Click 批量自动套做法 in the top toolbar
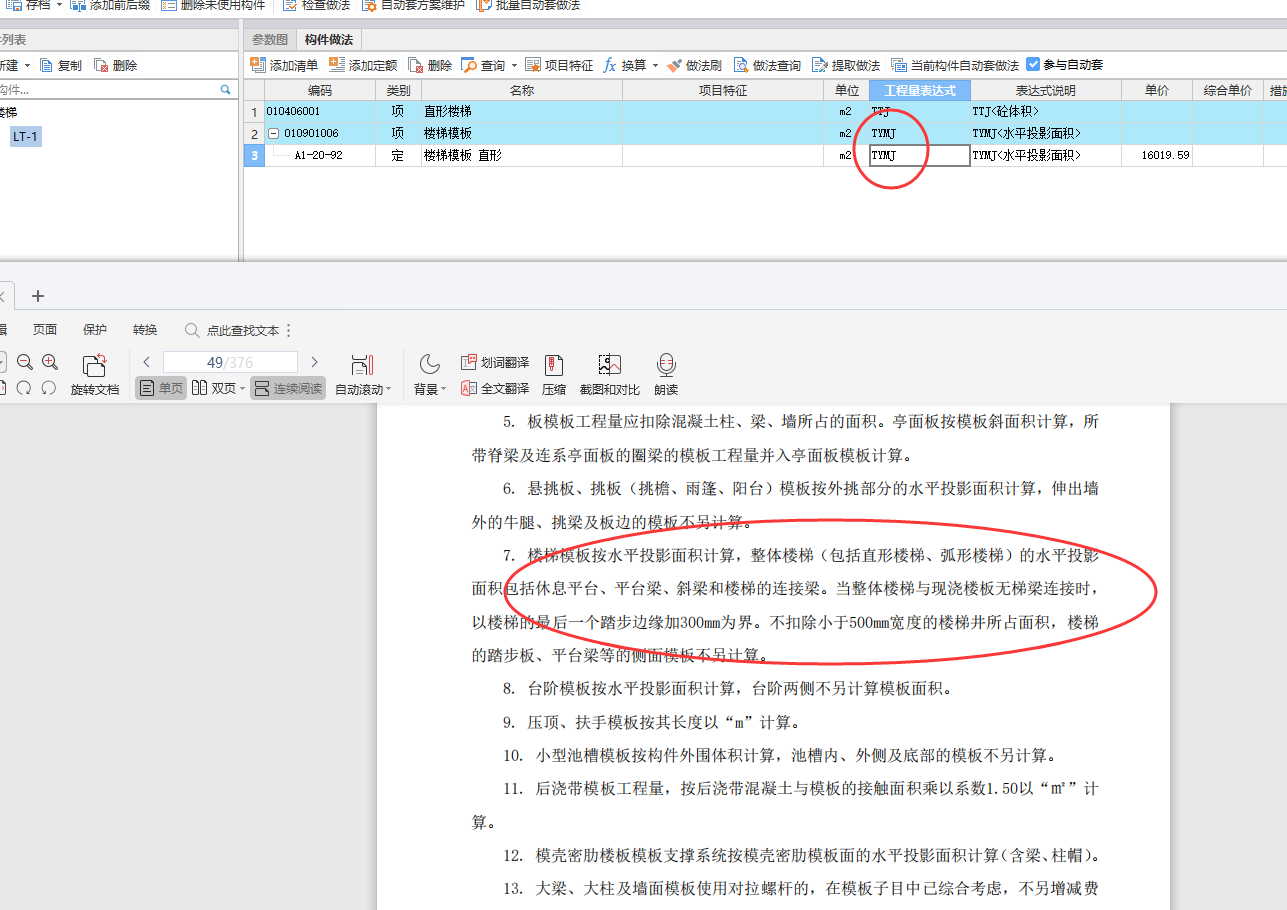Viewport: 1287px width, 910px height. (x=527, y=6)
